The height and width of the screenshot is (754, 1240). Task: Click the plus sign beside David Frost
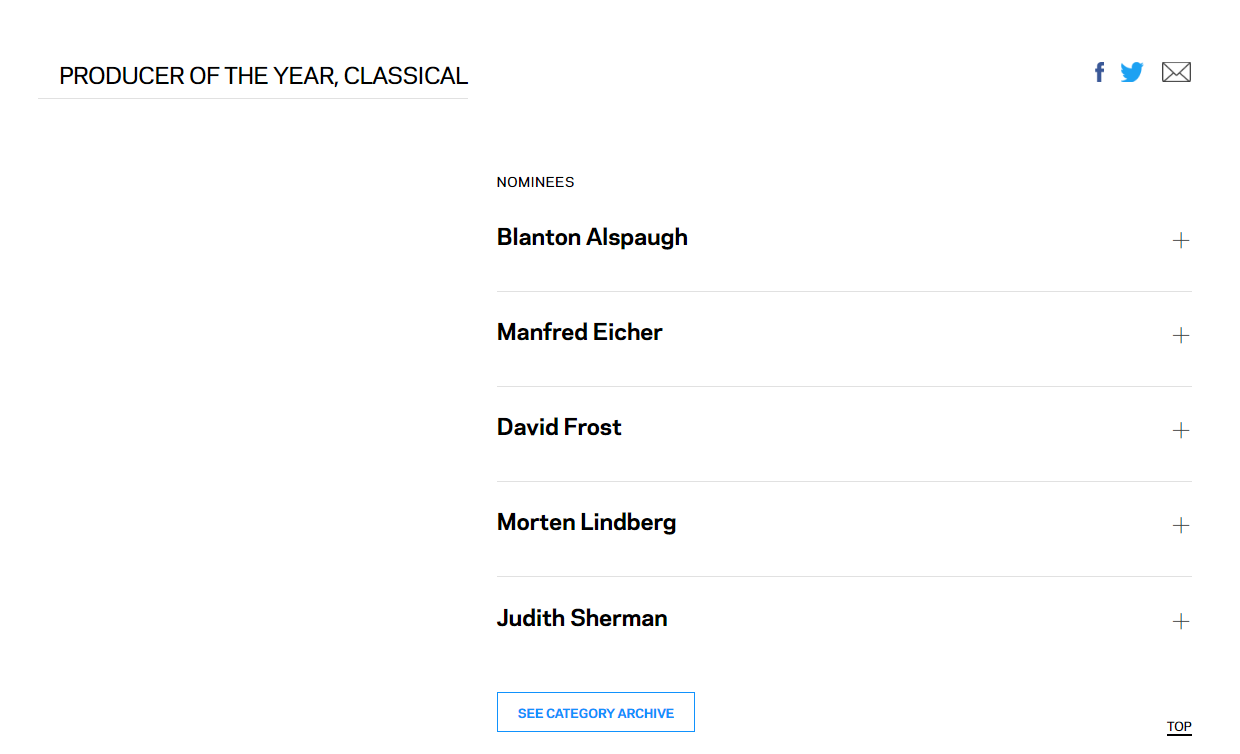(x=1181, y=430)
